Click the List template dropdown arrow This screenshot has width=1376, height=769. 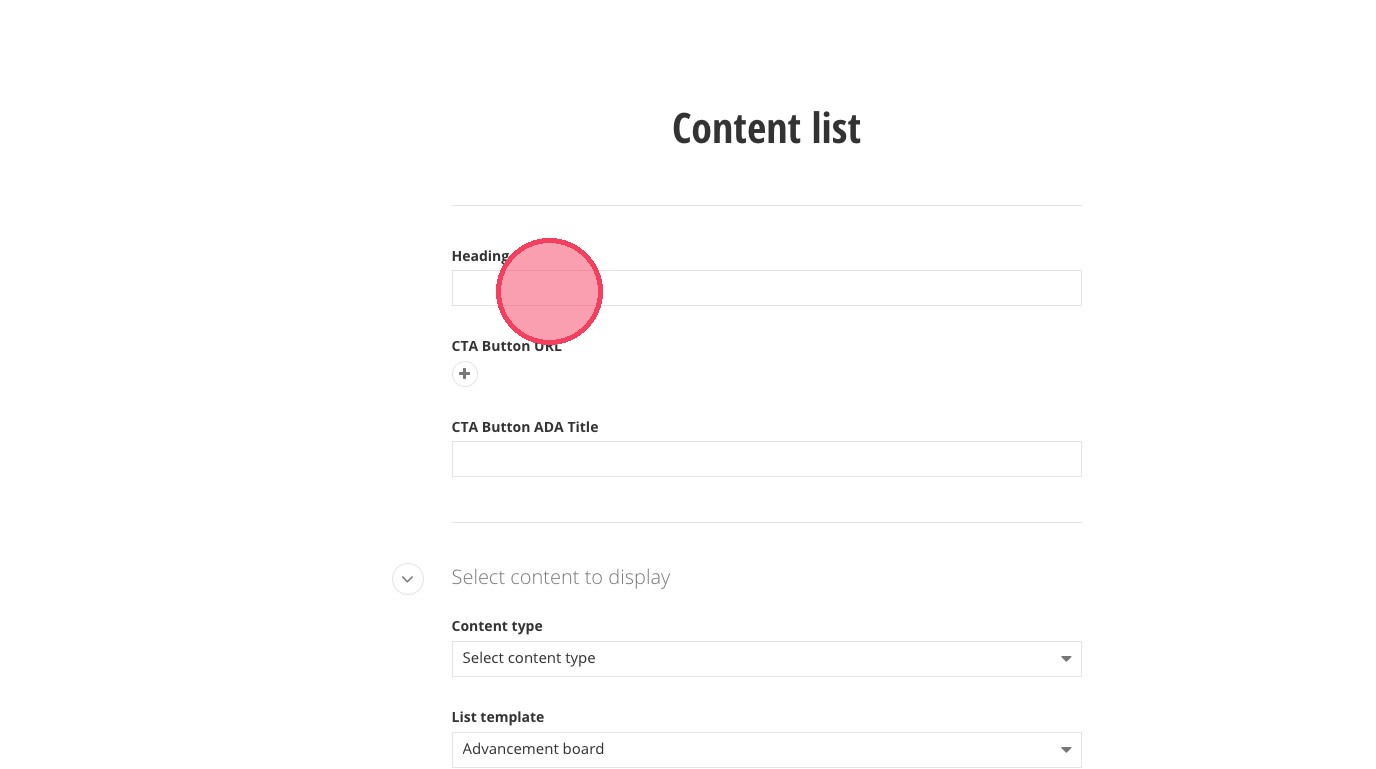(1065, 750)
